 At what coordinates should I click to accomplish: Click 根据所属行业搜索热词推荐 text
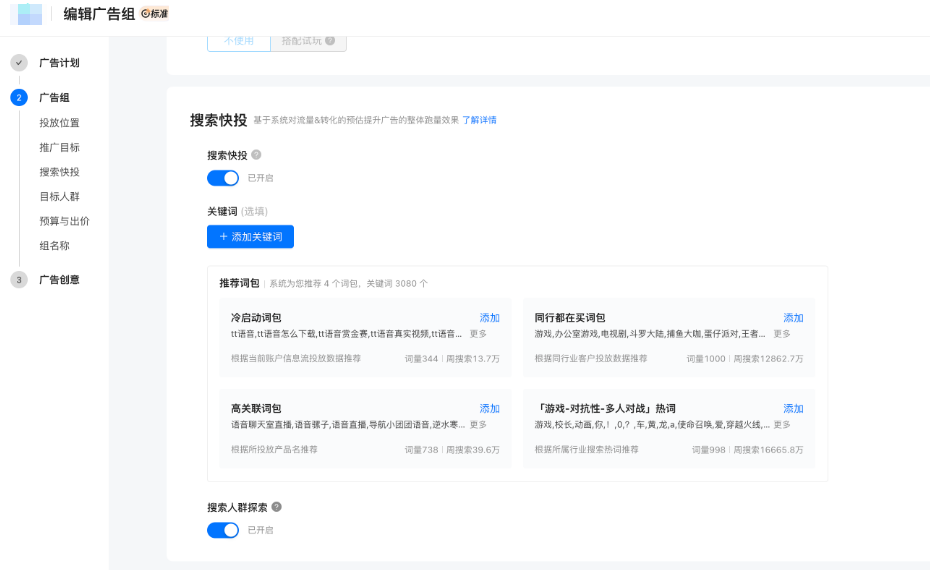(x=587, y=449)
